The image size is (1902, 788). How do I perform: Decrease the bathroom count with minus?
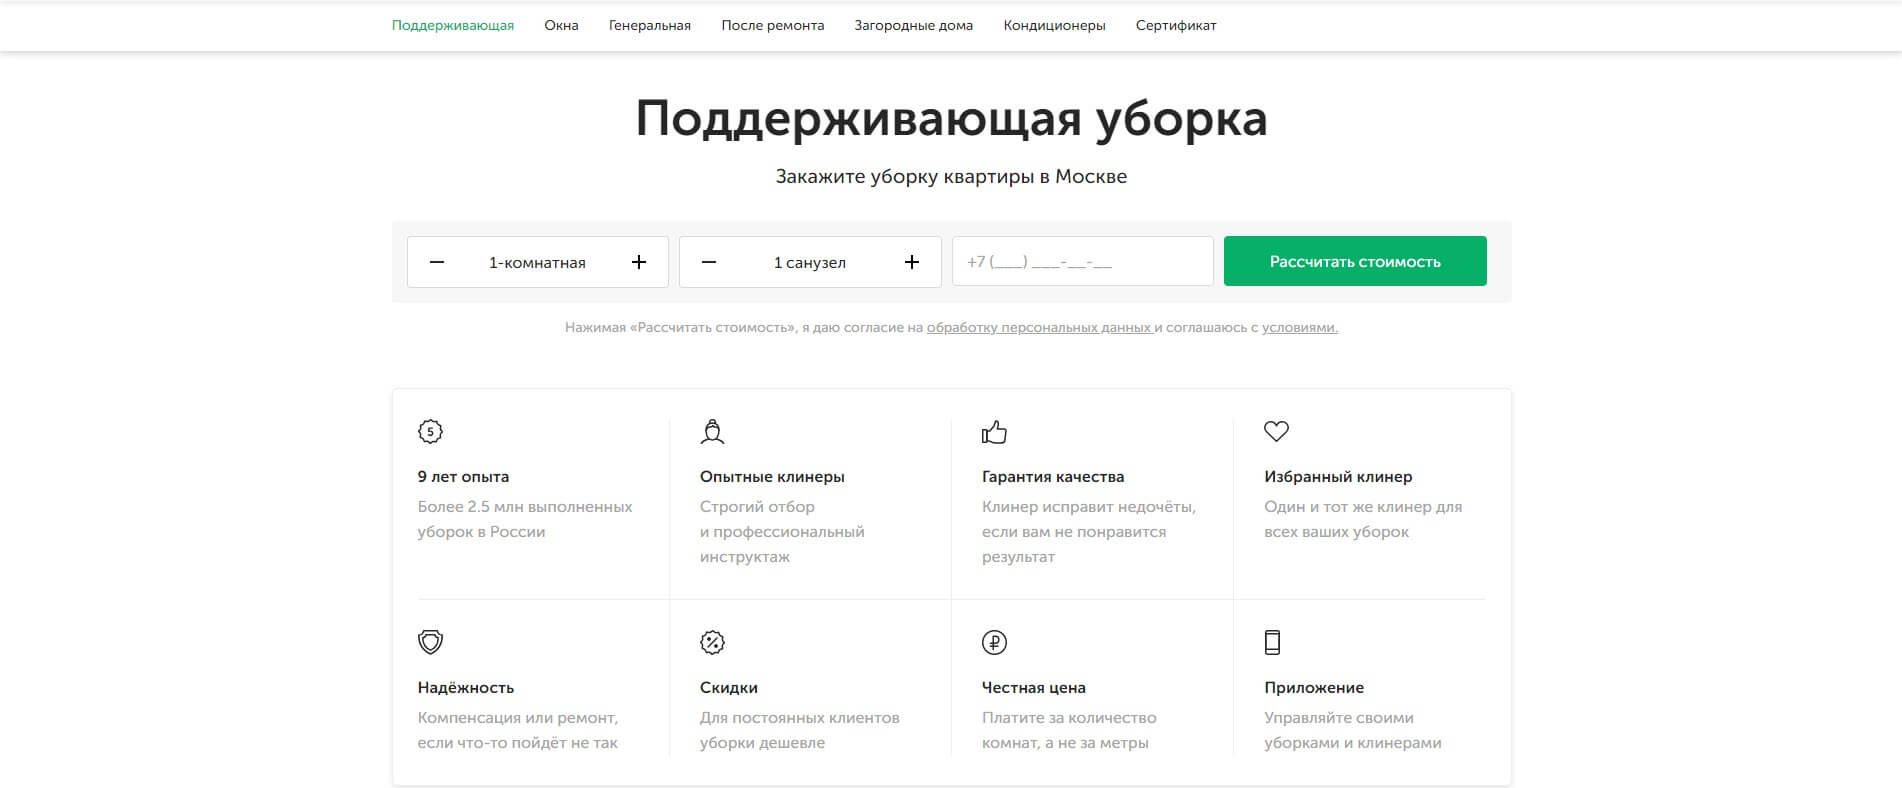pyautogui.click(x=709, y=262)
